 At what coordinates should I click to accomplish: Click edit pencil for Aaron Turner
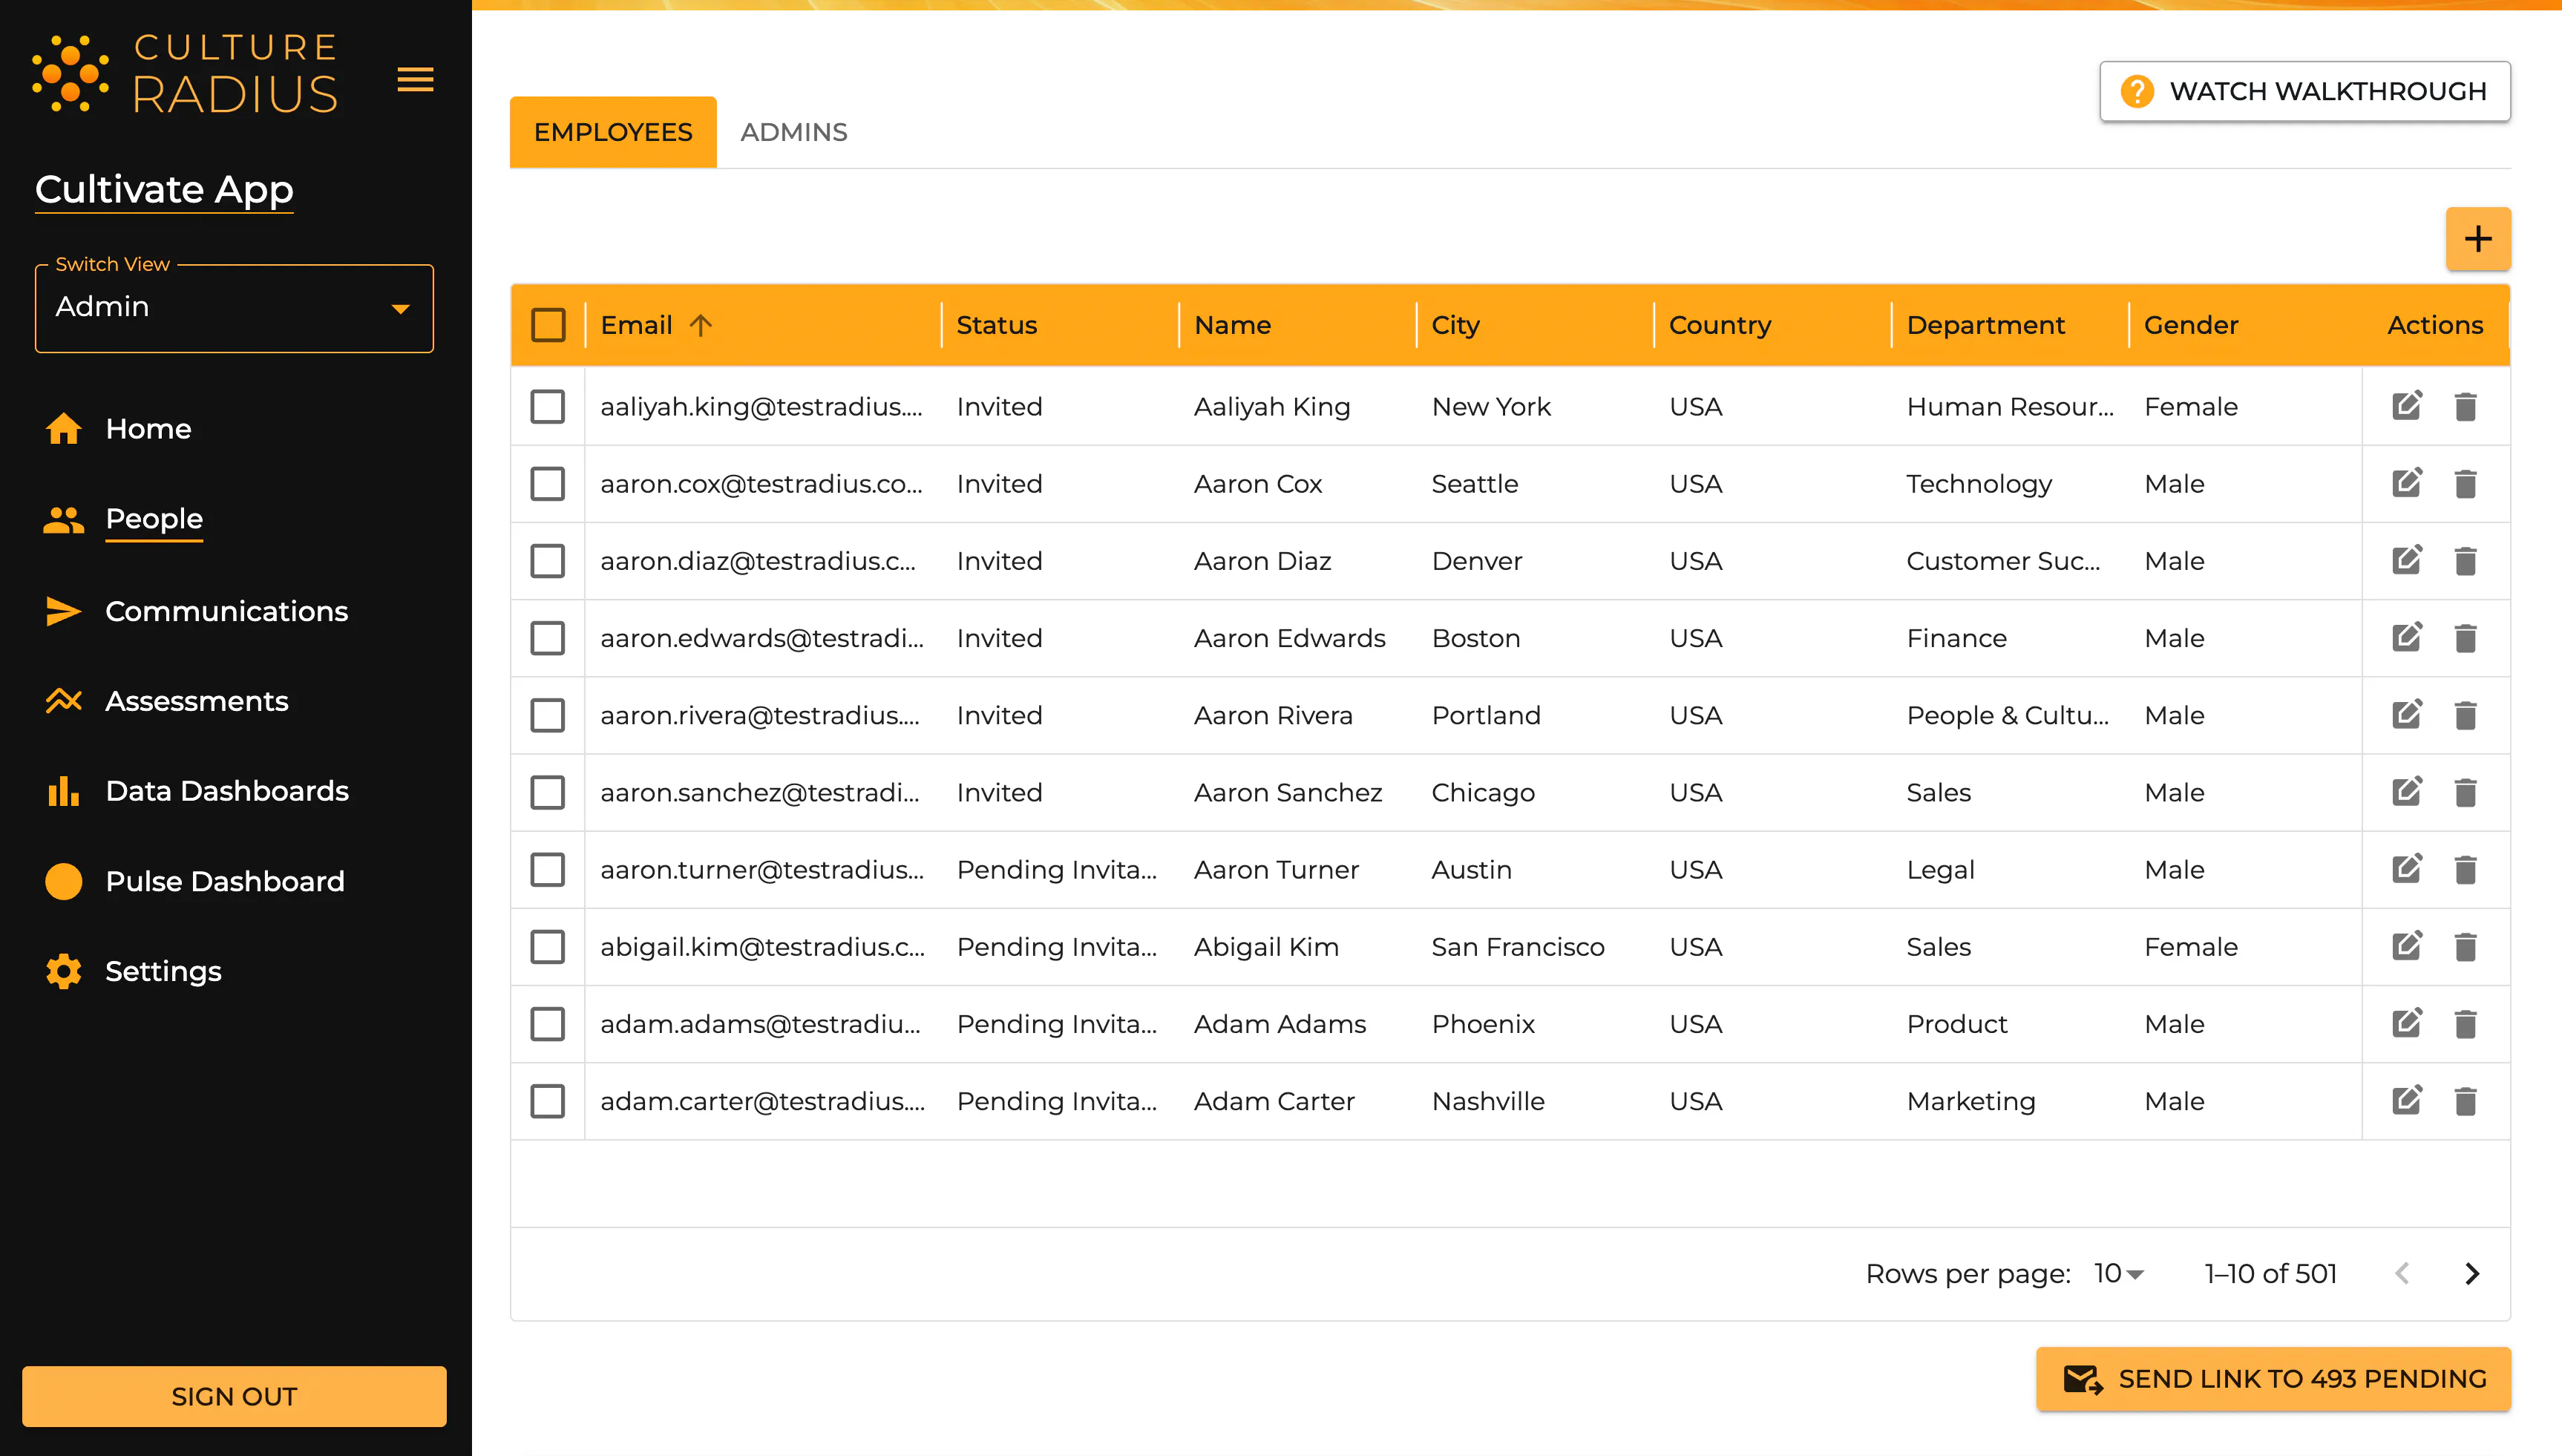click(x=2406, y=869)
